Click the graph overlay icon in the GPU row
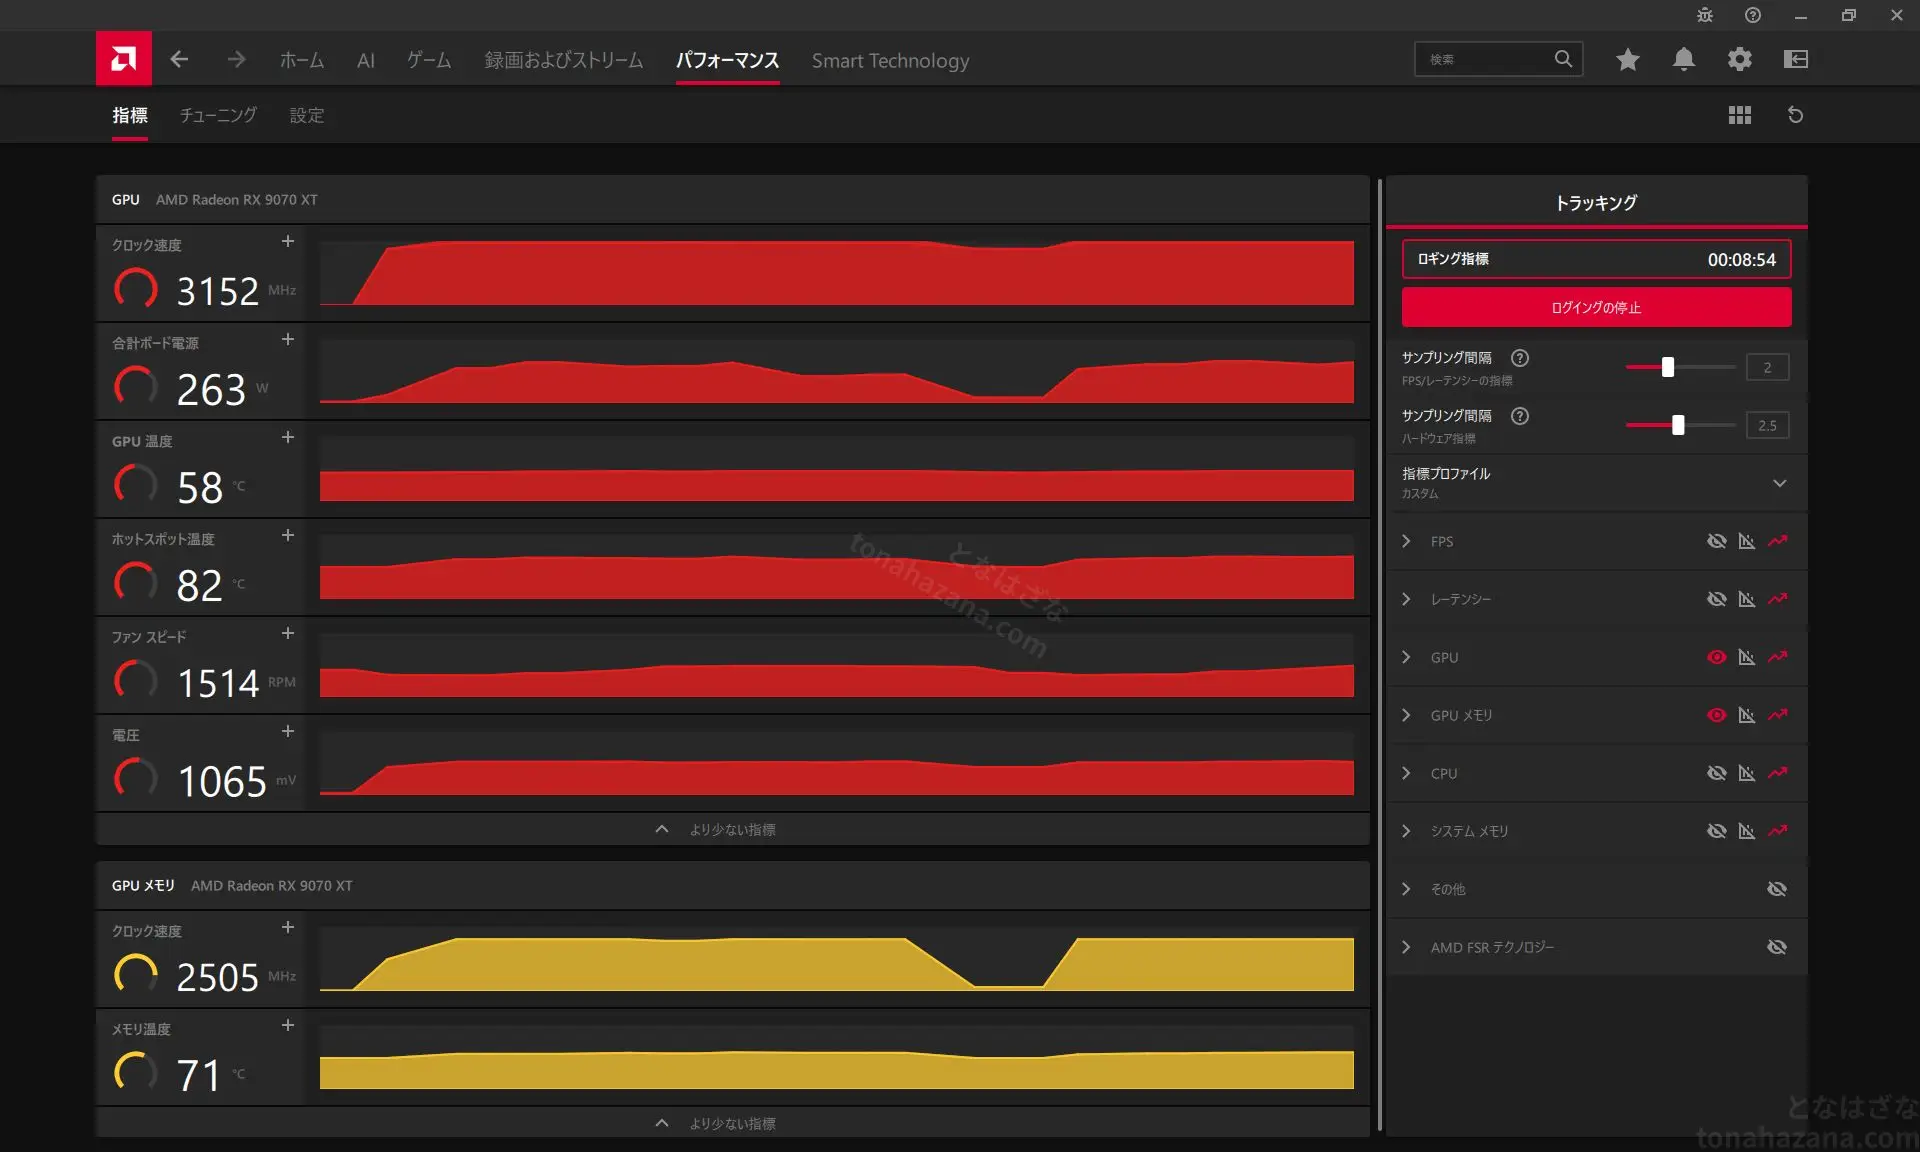The image size is (1920, 1152). [1747, 657]
